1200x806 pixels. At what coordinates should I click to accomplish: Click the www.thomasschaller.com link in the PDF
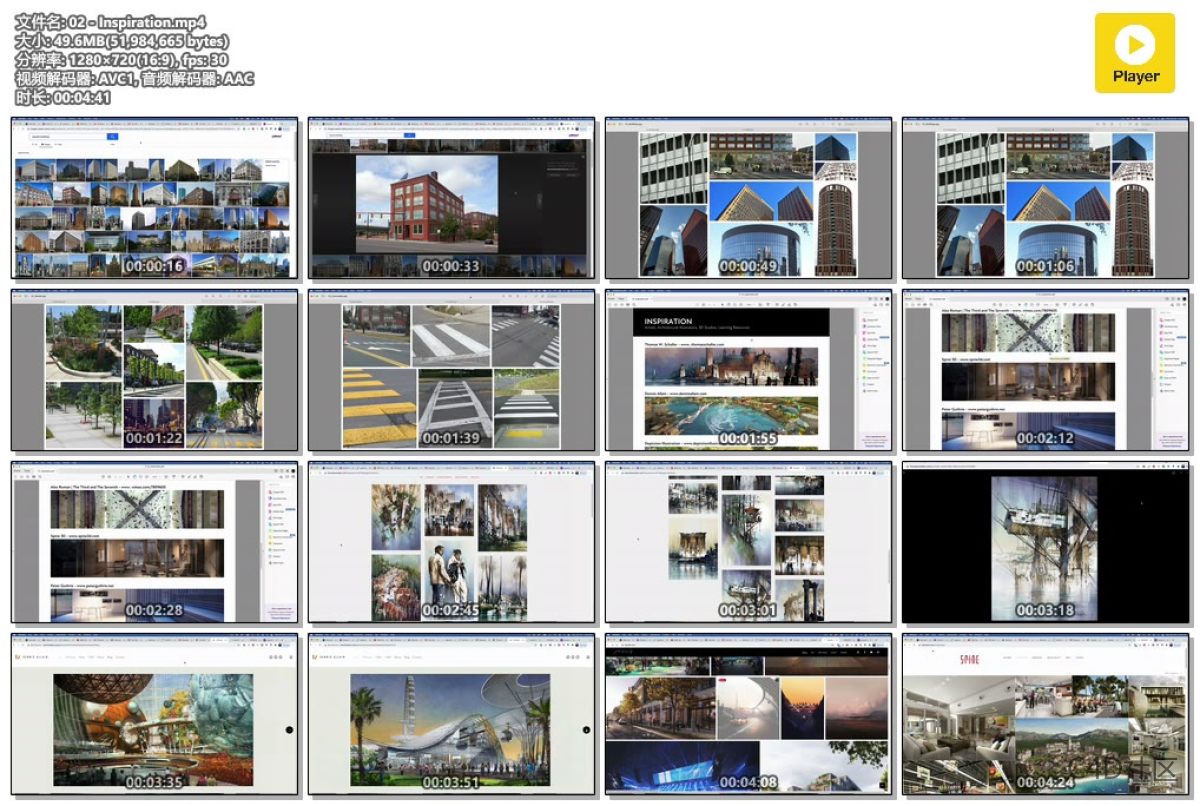click(x=701, y=344)
